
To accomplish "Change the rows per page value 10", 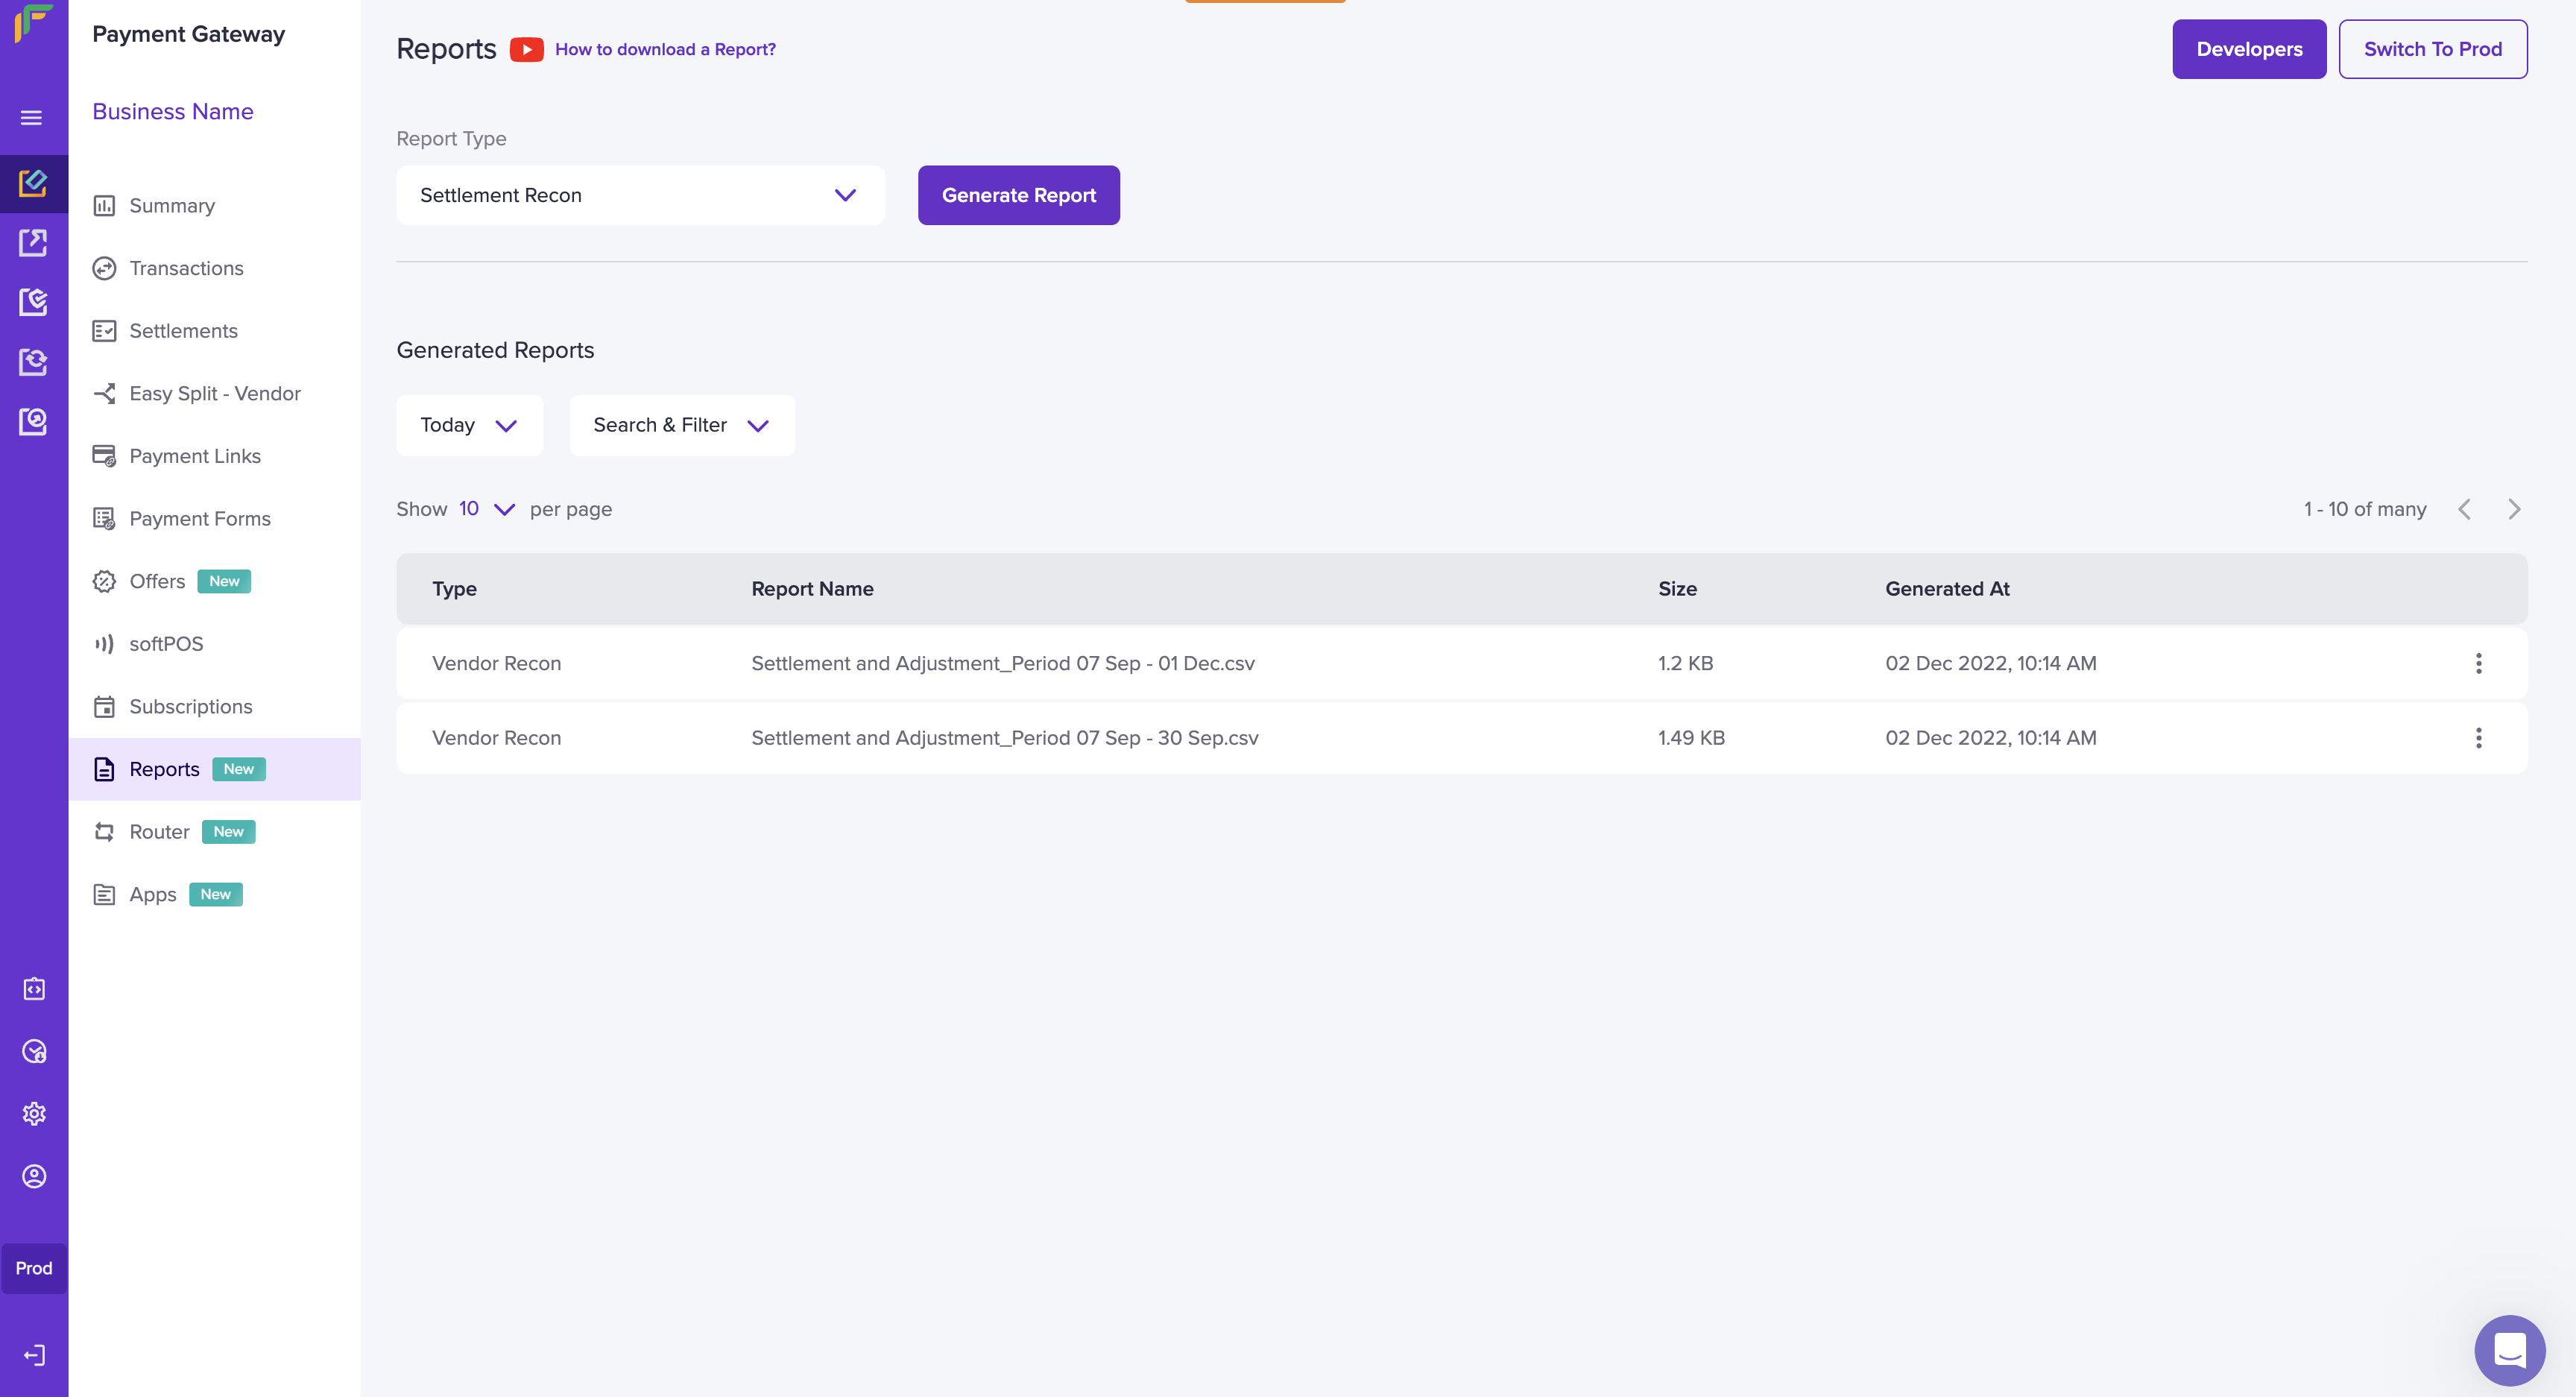I will 486,509.
